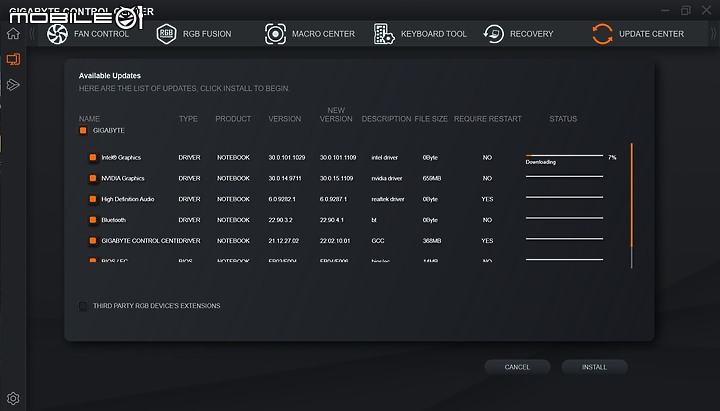Uncheck the NVIDIA Graphics driver checkbox

point(93,178)
